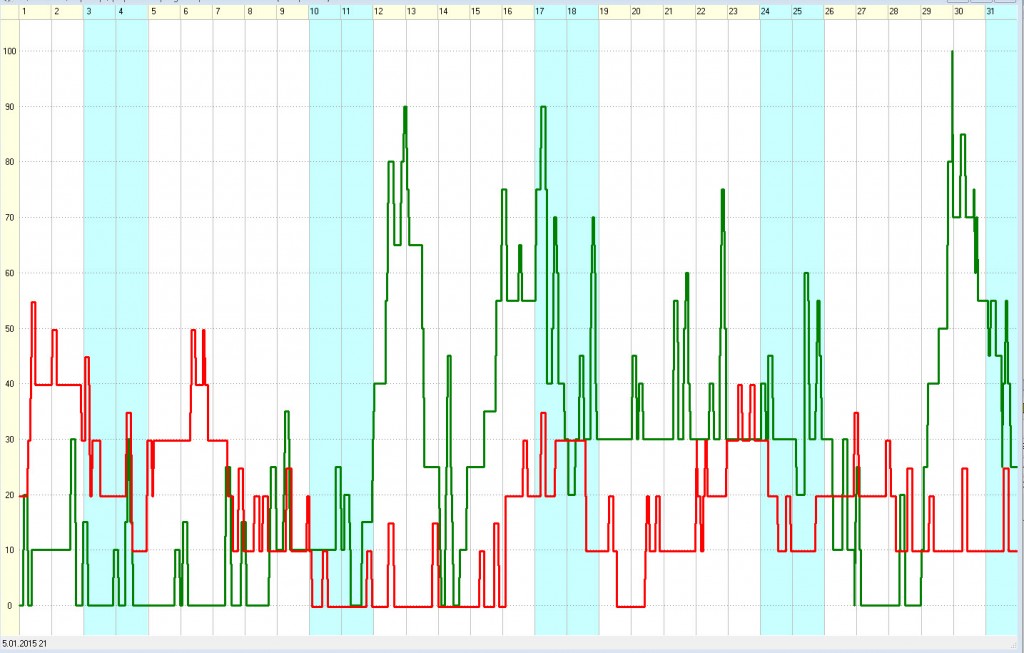This screenshot has width=1024, height=653.
Task: Click the 90 label on the vertical axis
Action: [9, 106]
